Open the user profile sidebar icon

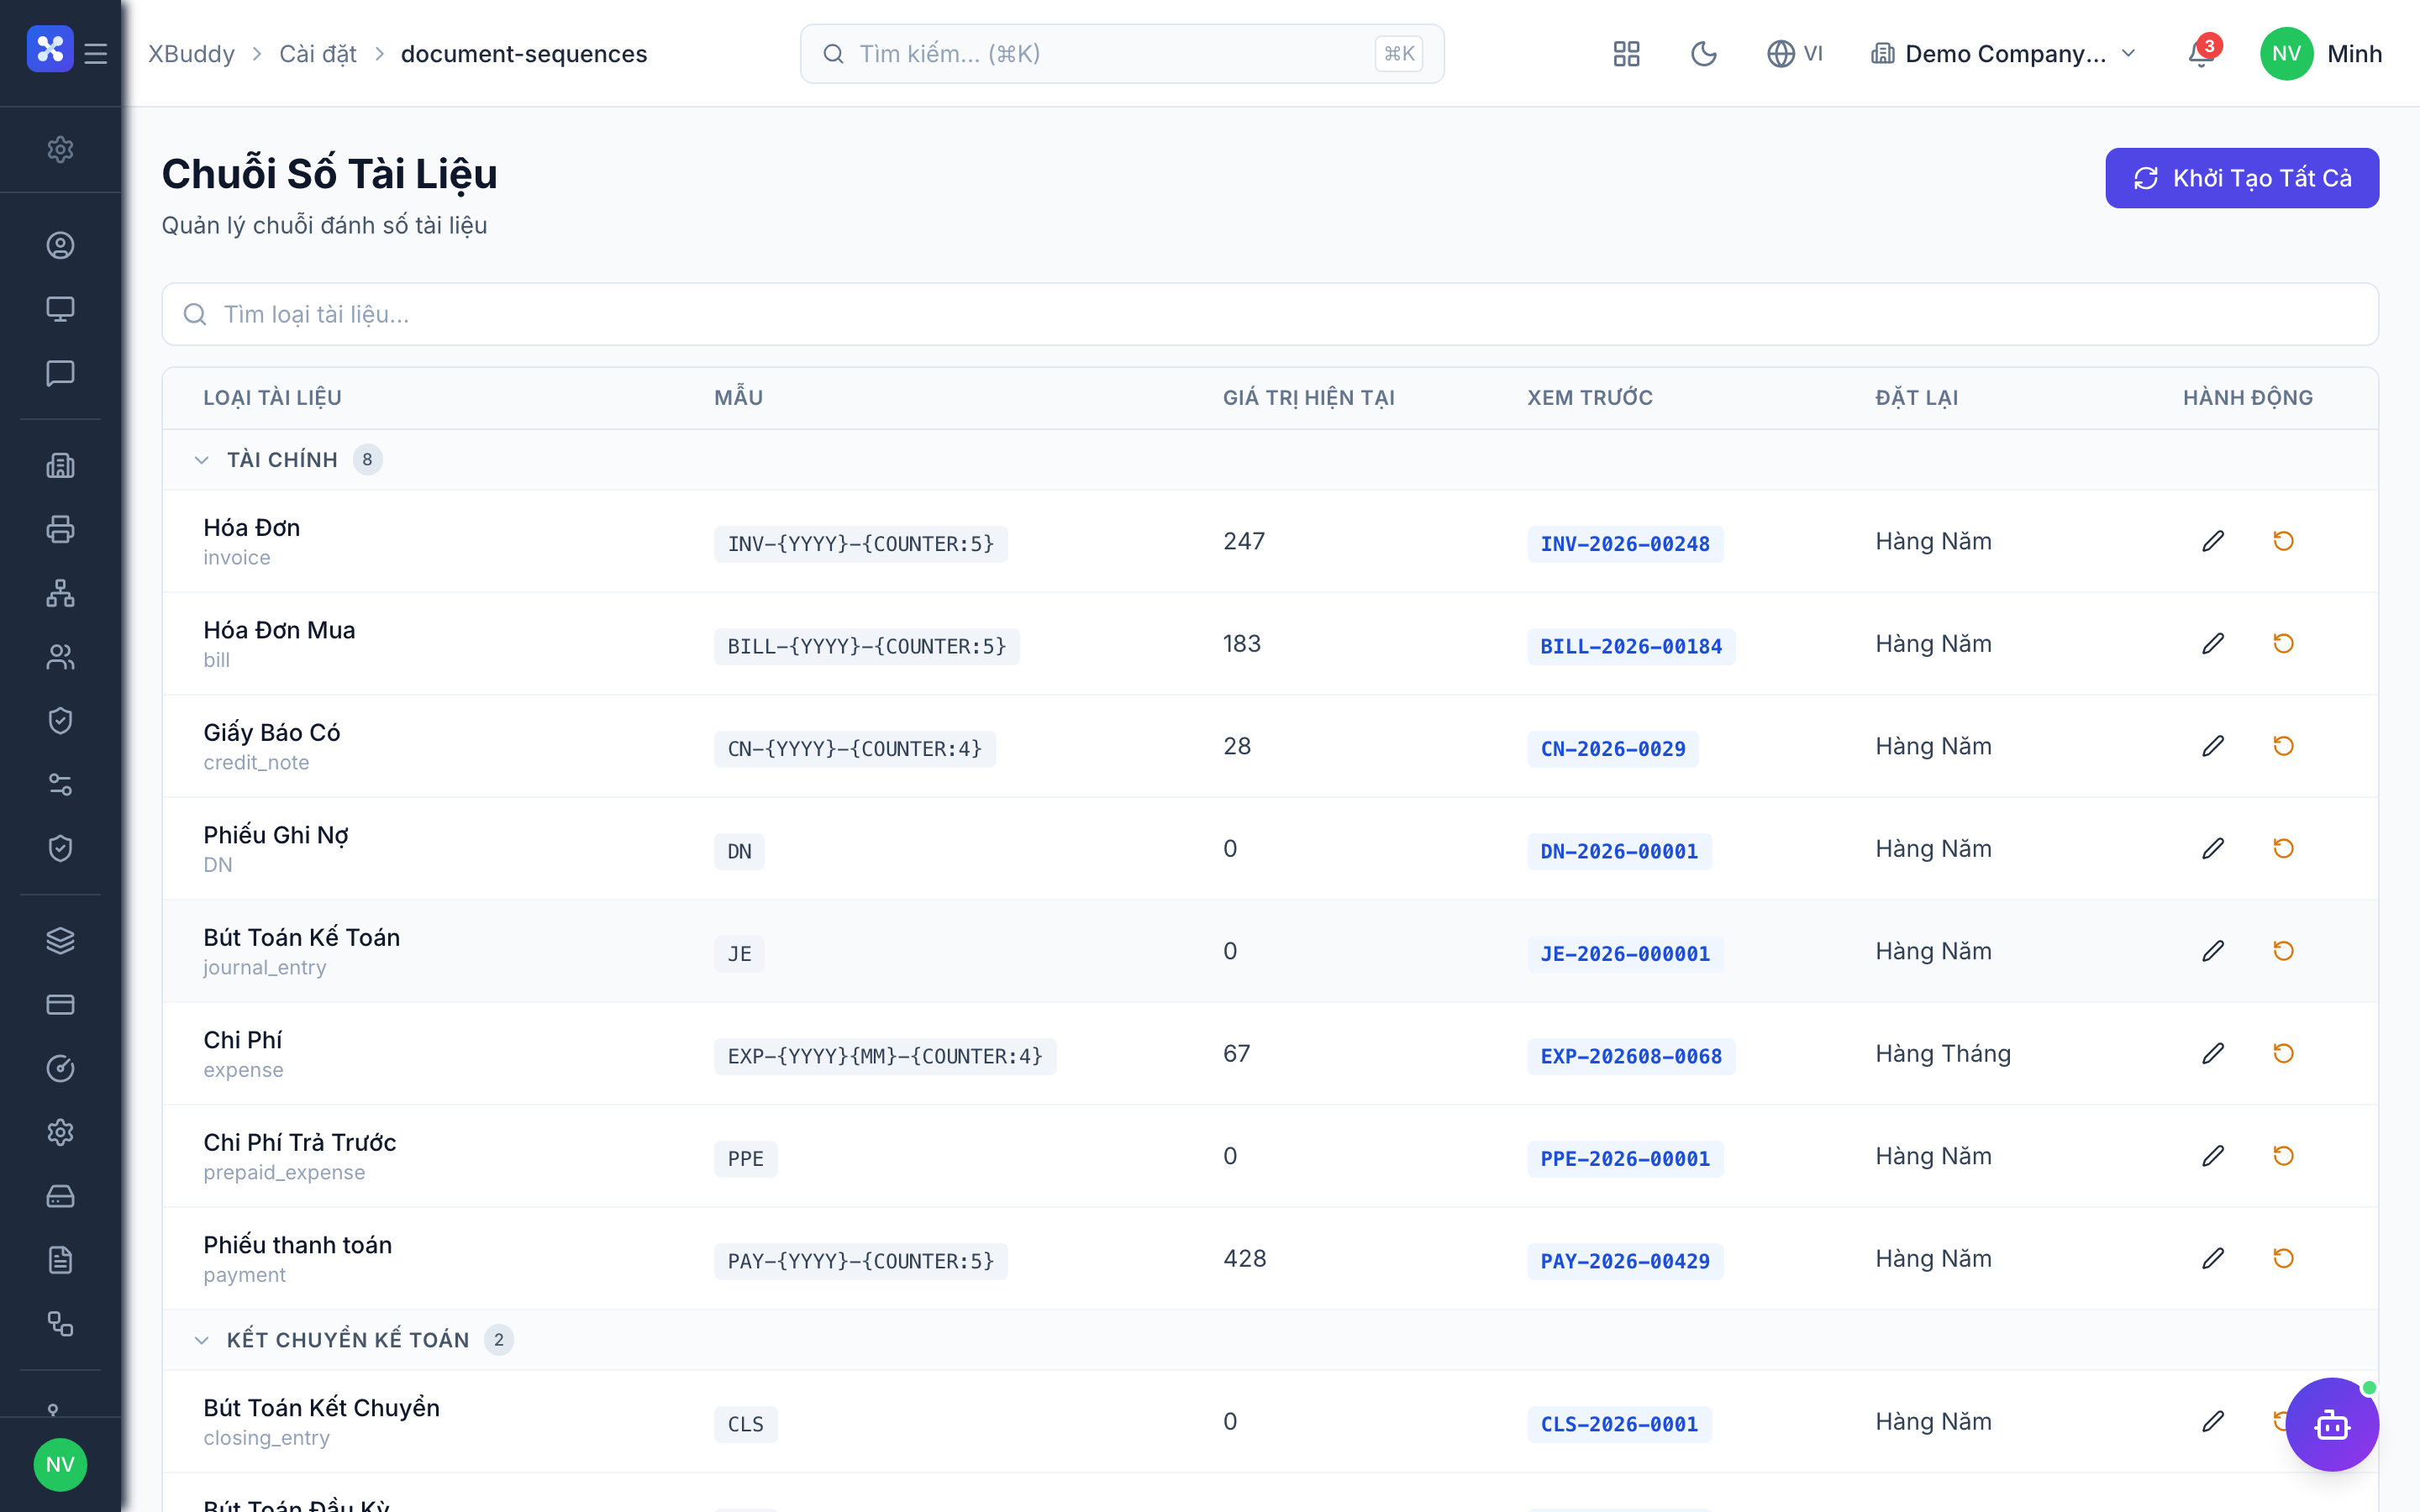pos(60,245)
